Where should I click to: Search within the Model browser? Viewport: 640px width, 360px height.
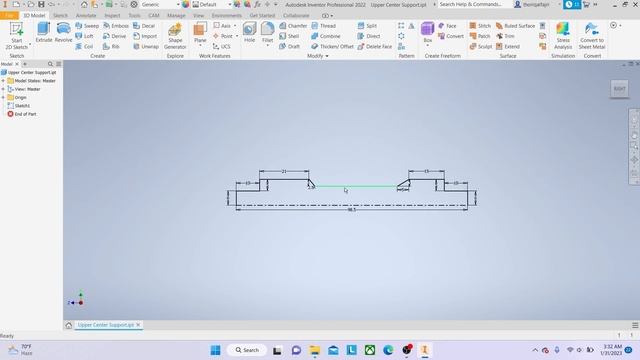point(50,64)
